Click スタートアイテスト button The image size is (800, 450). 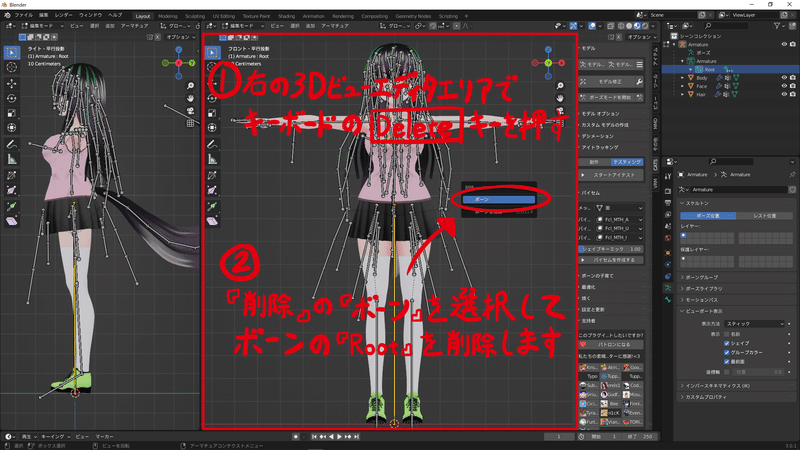pyautogui.click(x=611, y=175)
